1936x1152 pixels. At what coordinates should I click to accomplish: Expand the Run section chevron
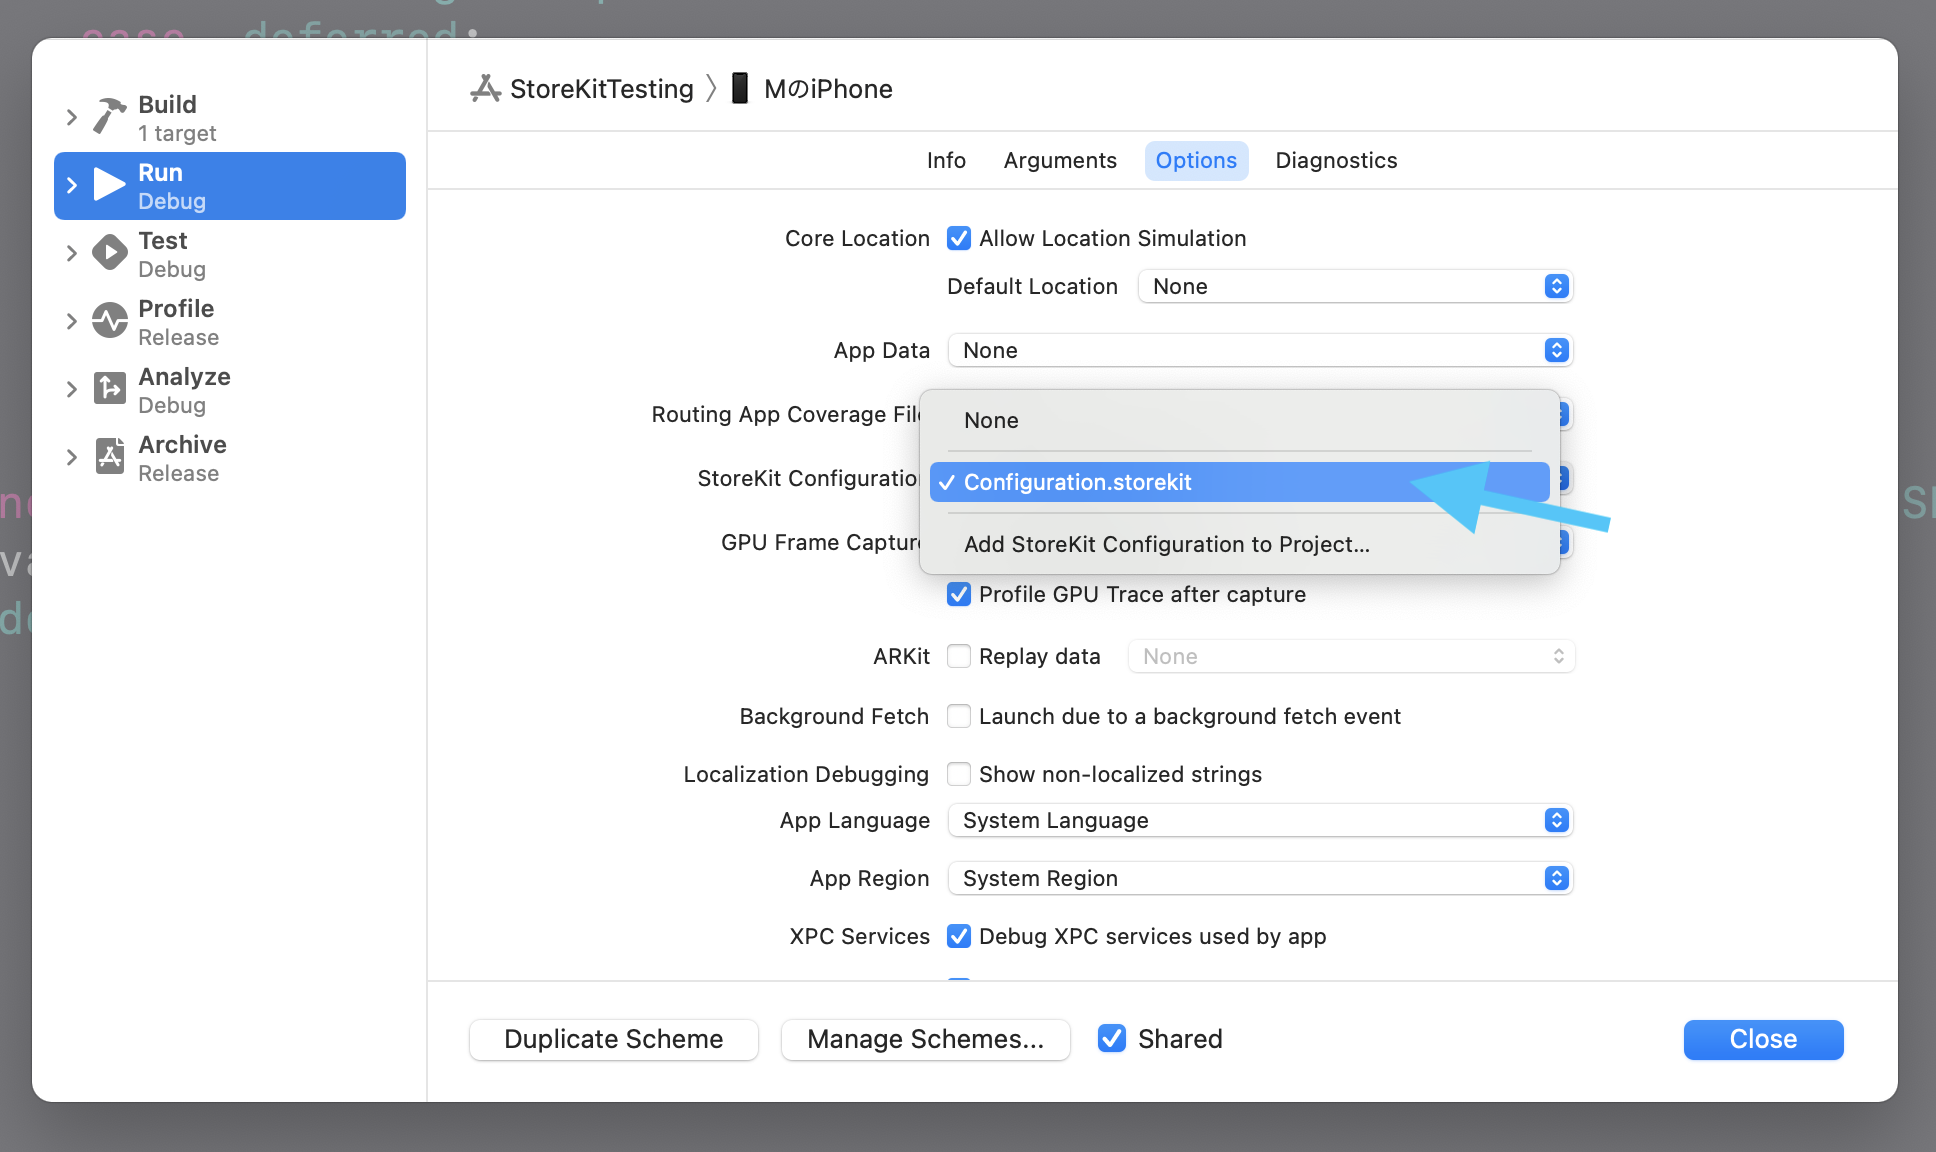pyautogui.click(x=71, y=185)
